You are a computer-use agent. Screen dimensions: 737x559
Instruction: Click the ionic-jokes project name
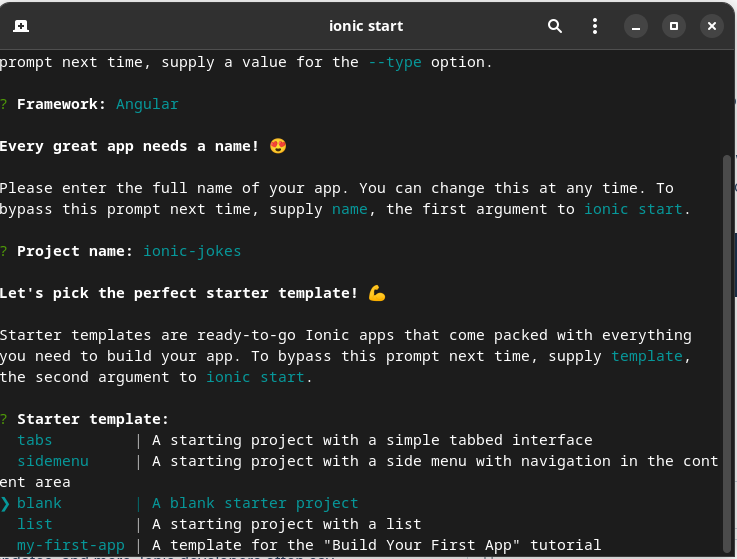(192, 251)
